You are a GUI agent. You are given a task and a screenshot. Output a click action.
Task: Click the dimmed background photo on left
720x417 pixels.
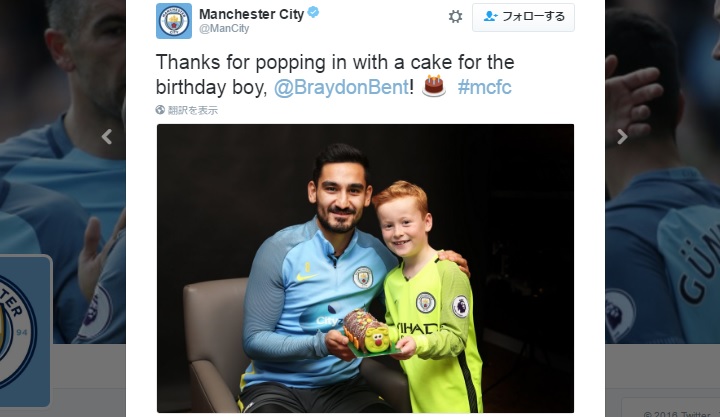63,172
